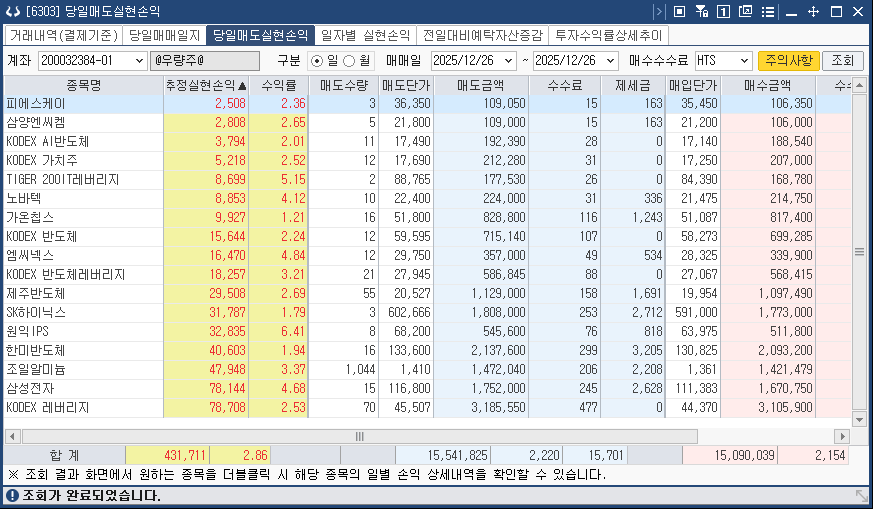Click the account name field @우량주@
The width and height of the screenshot is (873, 509).
pos(205,61)
